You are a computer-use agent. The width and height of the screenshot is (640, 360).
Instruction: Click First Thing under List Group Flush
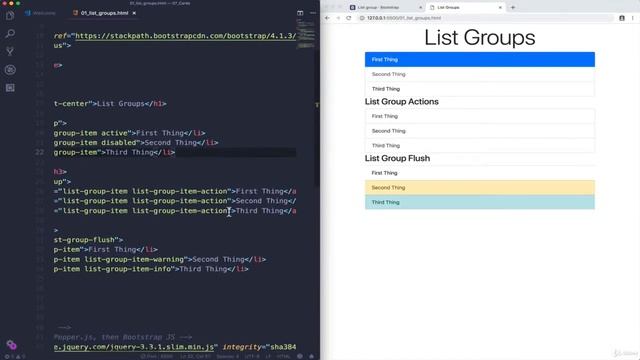(480, 173)
